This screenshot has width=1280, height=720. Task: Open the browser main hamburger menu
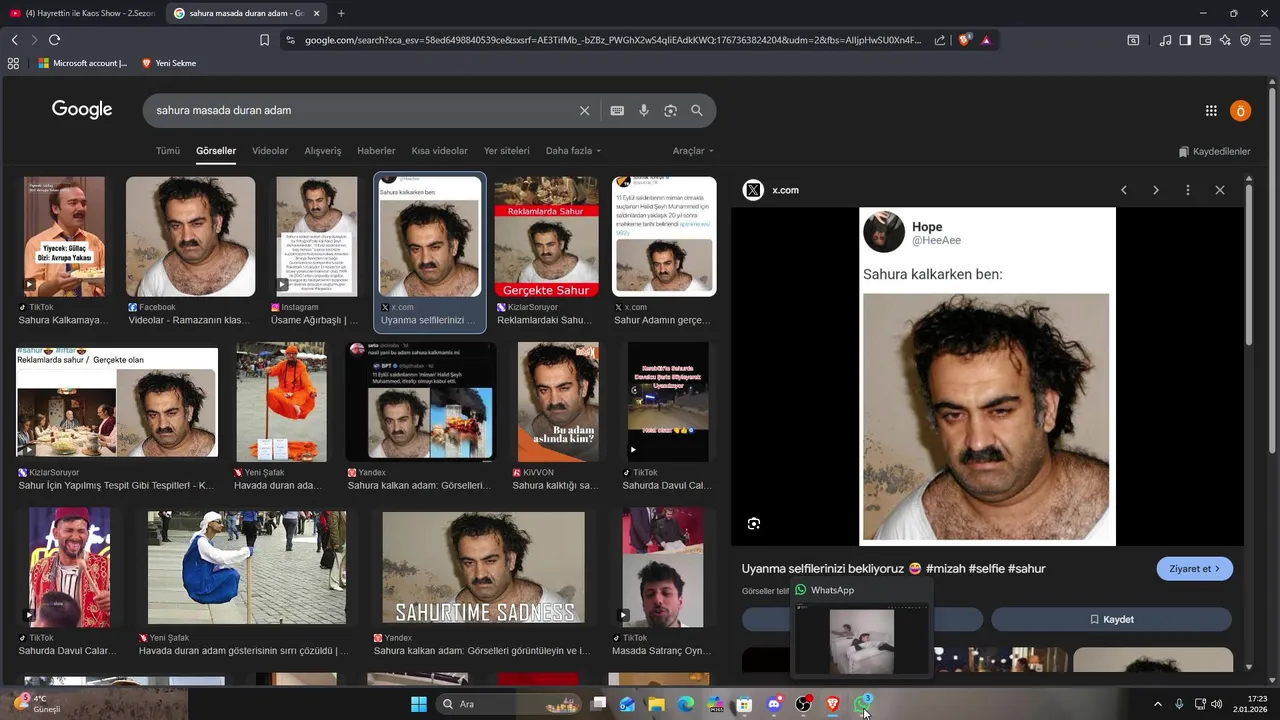coord(1265,40)
